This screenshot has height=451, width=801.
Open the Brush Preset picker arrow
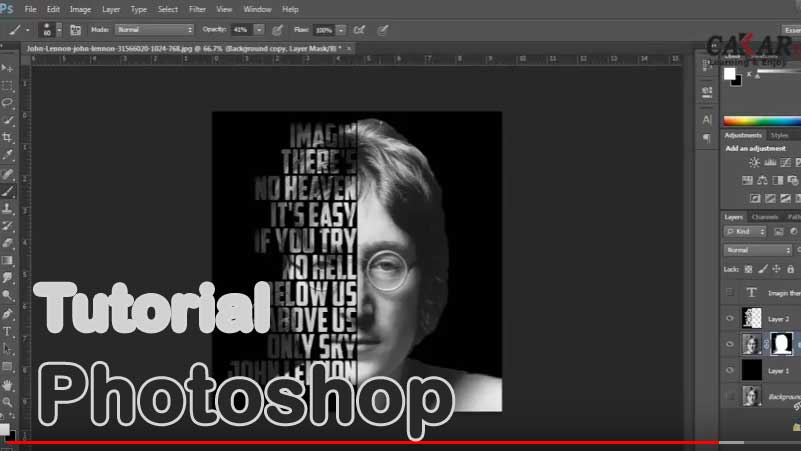(59, 30)
